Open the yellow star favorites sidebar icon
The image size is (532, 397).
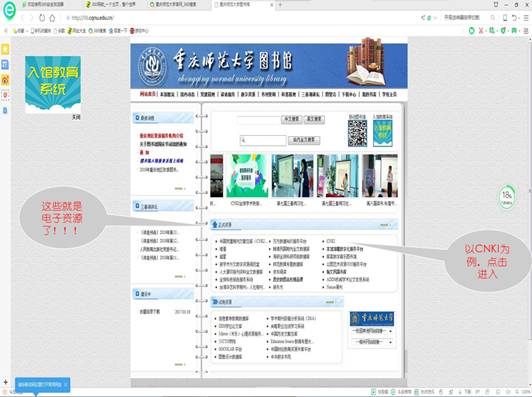(5, 50)
